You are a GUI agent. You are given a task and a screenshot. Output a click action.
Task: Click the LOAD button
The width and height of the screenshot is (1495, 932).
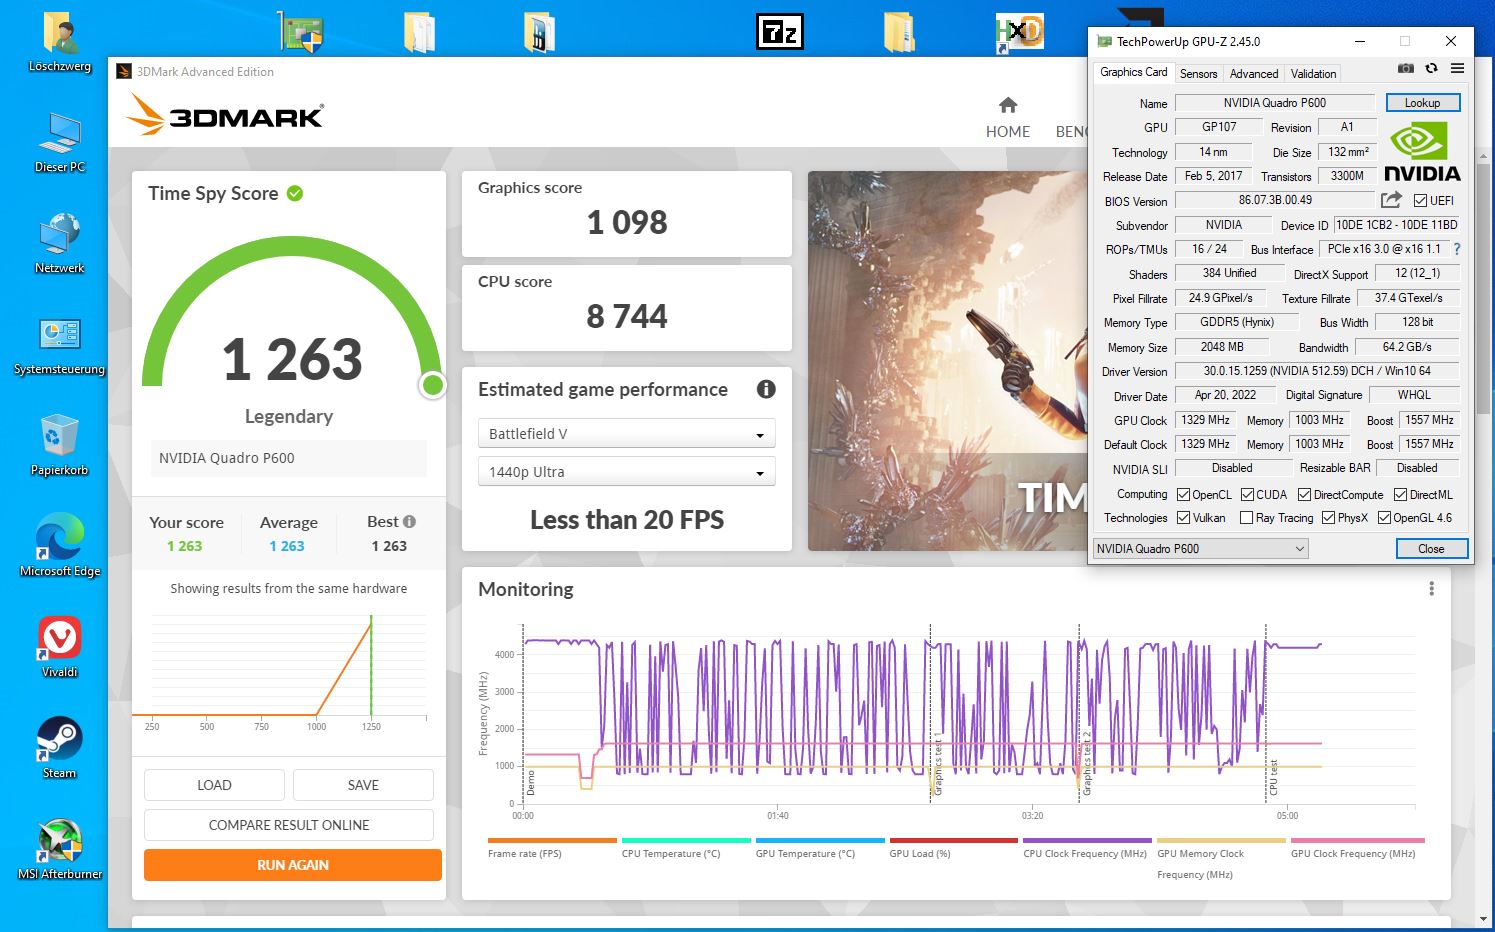tap(214, 785)
